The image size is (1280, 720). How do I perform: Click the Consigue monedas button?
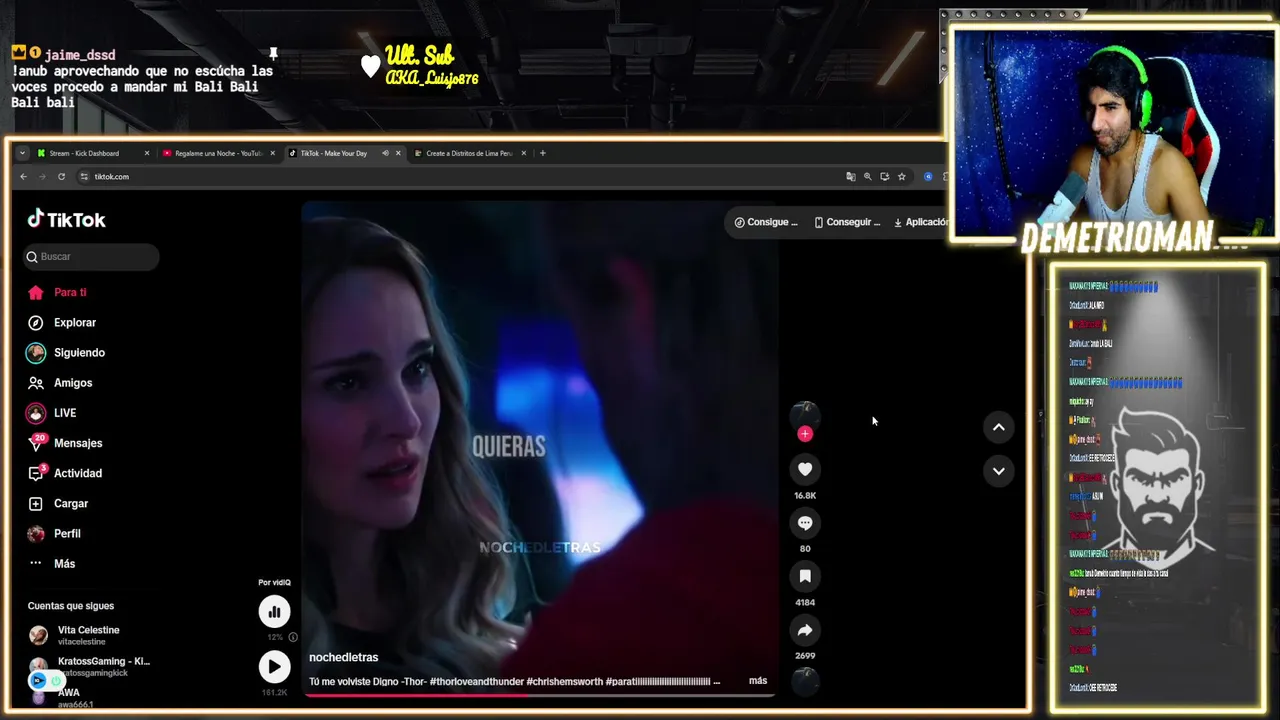tap(766, 222)
